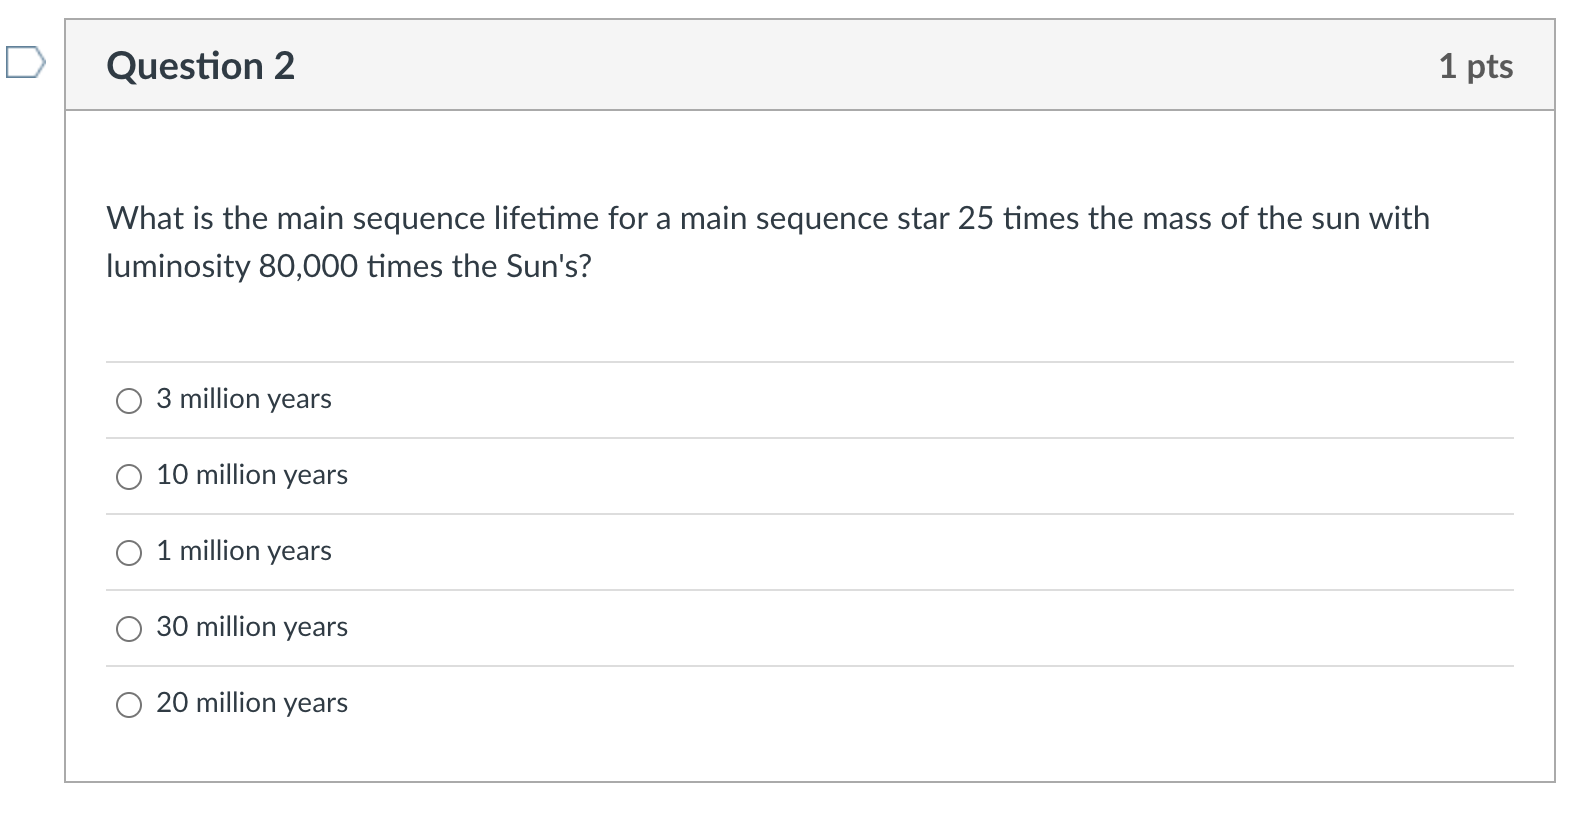Click empty row space beside '20 million years'
This screenshot has width=1590, height=818.
pyautogui.click(x=930, y=704)
